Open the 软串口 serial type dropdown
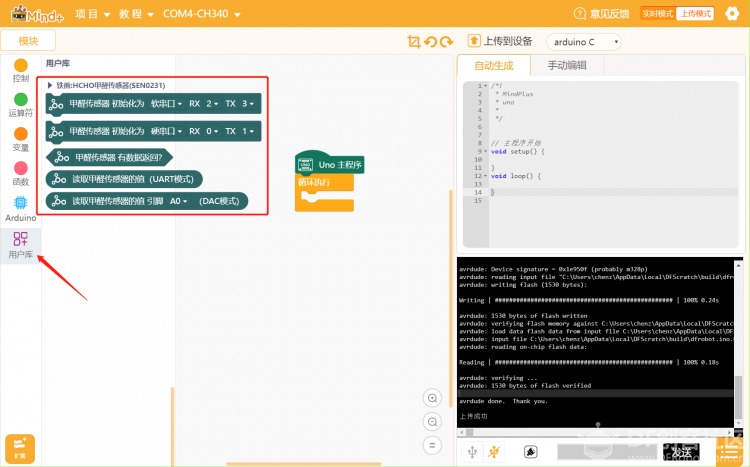The height and width of the screenshot is (467, 750). (x=166, y=104)
